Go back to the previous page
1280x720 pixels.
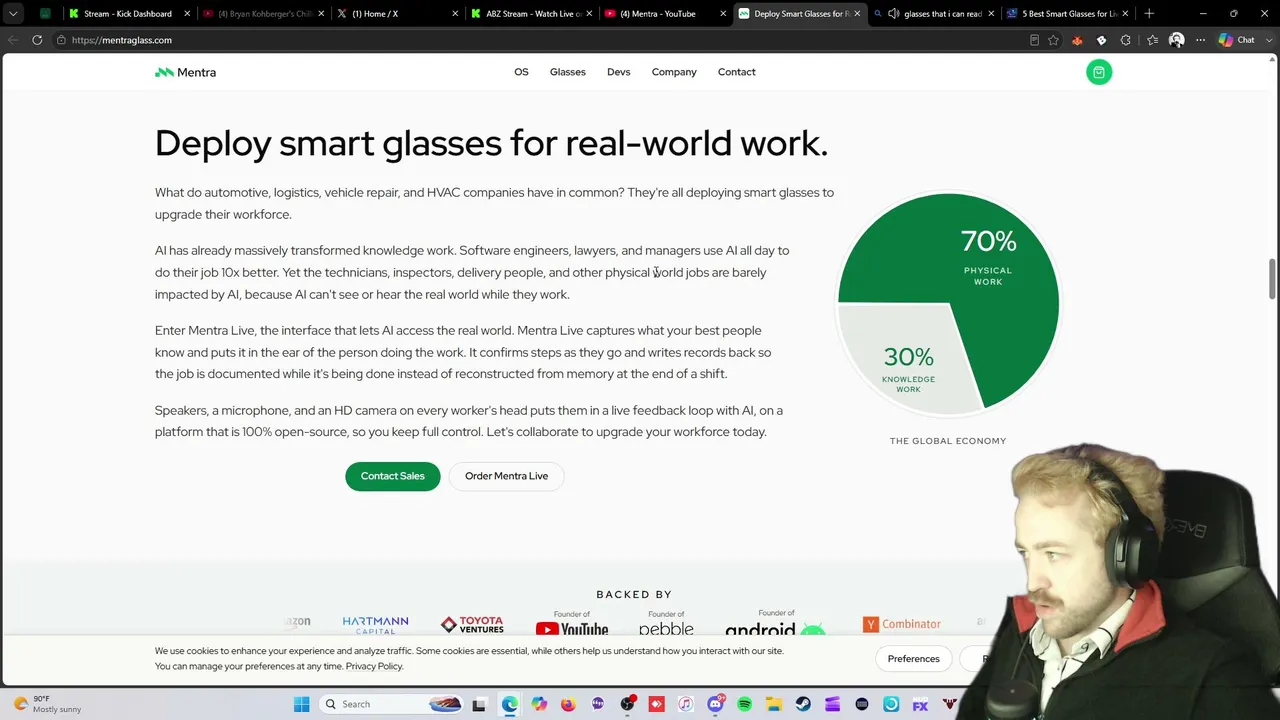(12, 40)
